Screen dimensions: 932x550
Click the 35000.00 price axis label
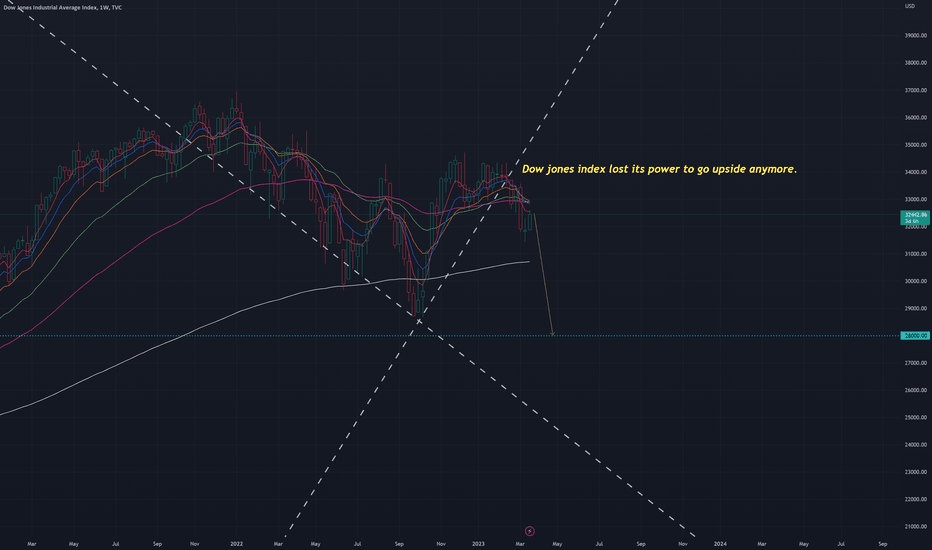tap(915, 144)
